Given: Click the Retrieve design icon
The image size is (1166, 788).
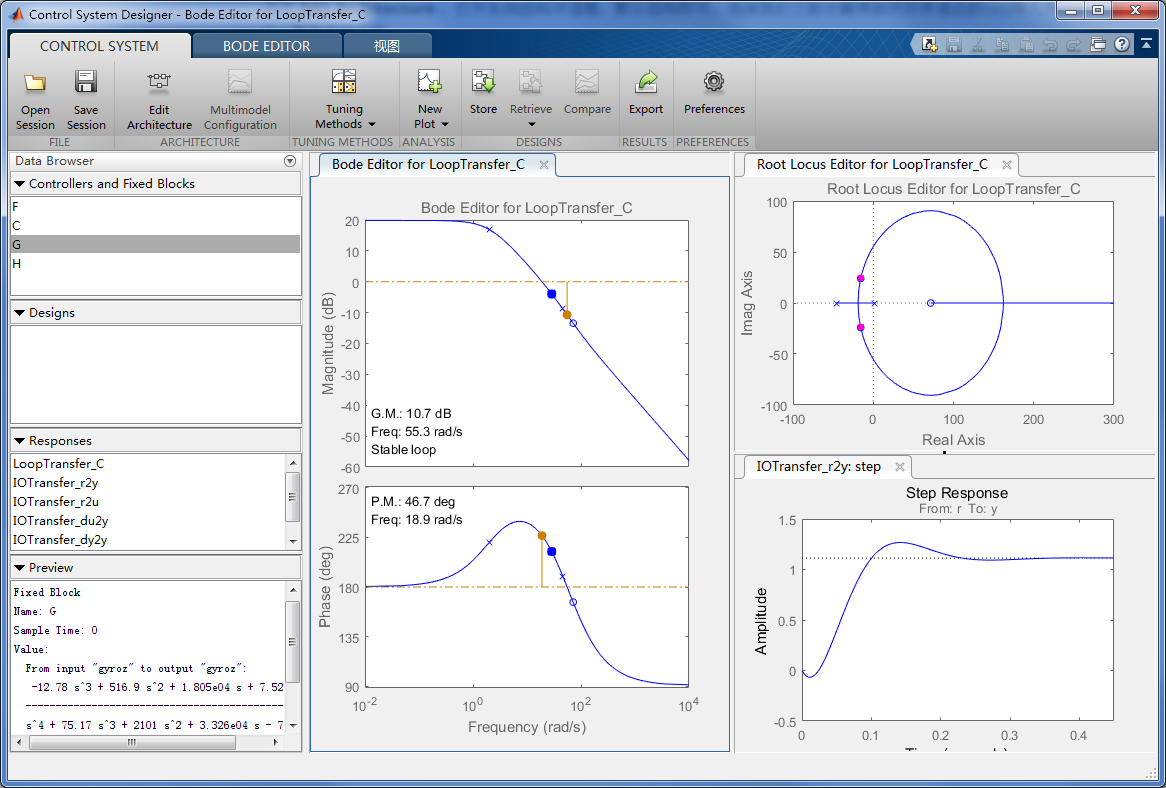Looking at the screenshot, I should click(531, 82).
